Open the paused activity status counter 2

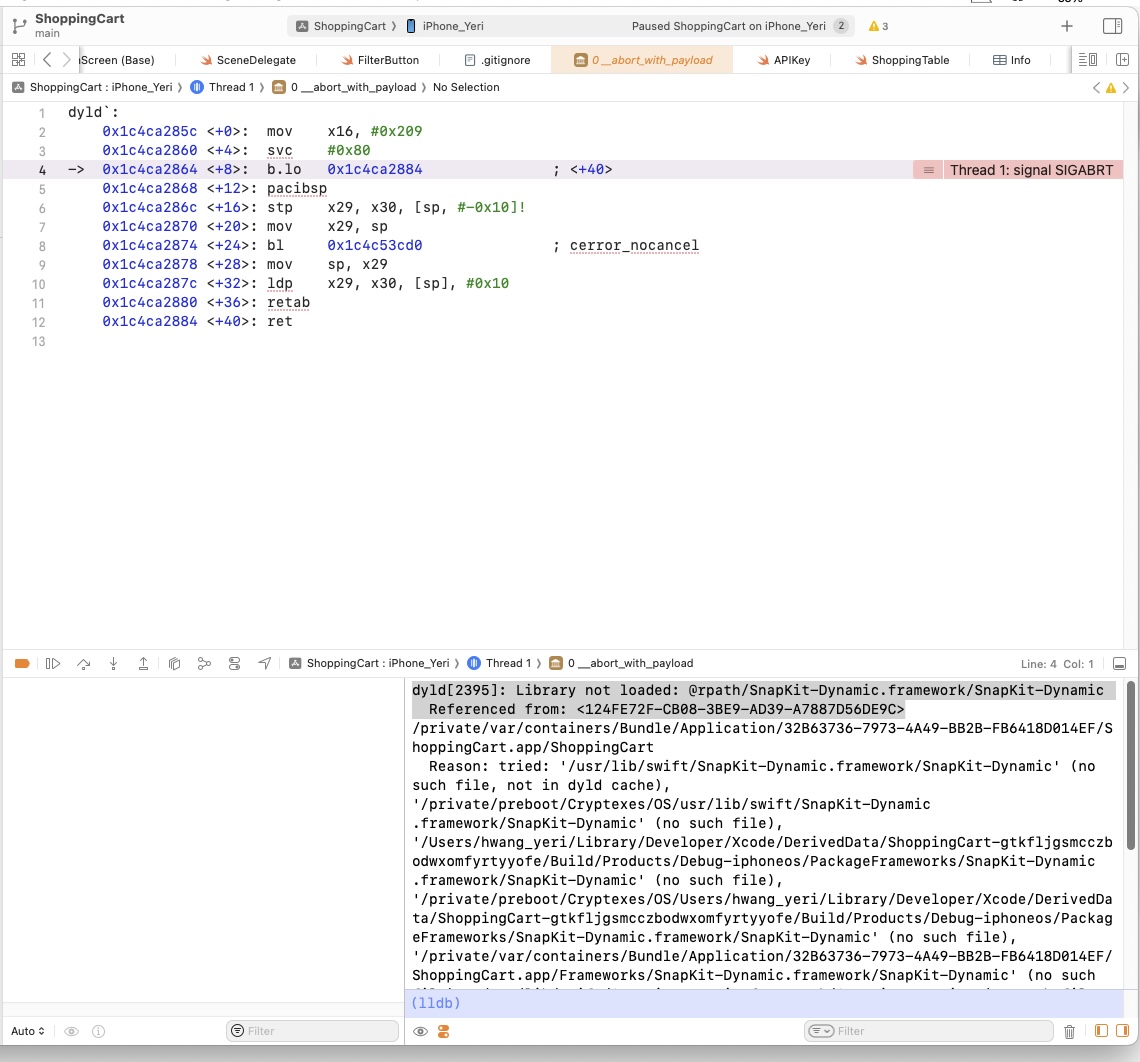click(841, 26)
